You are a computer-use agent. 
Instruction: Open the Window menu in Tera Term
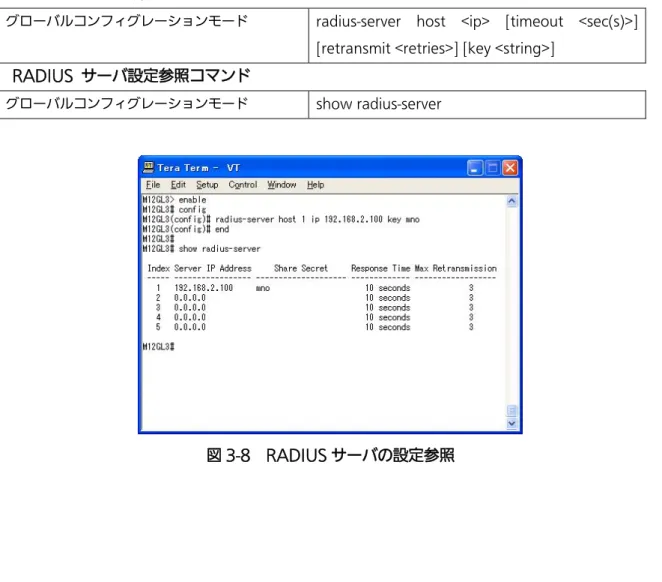coord(282,185)
